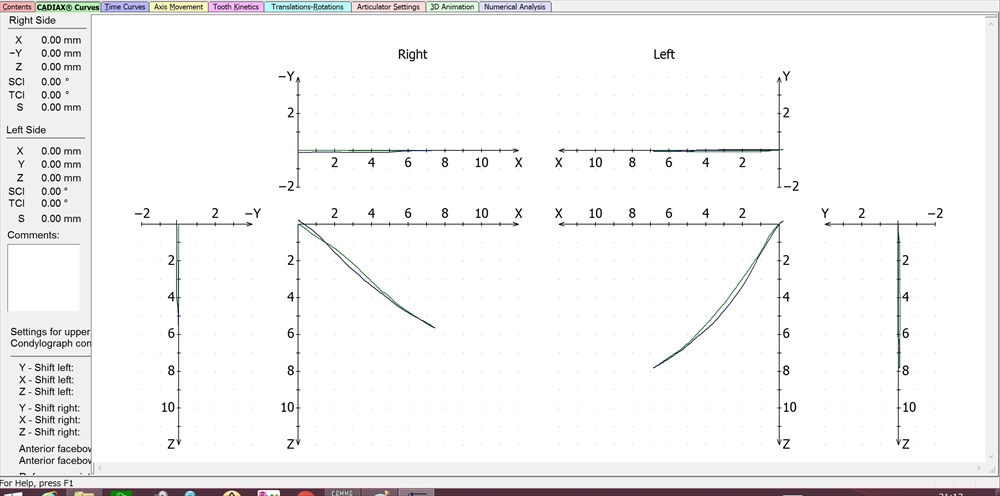Select the Right Side SCI value
This screenshot has height=496, width=1000.
click(54, 82)
